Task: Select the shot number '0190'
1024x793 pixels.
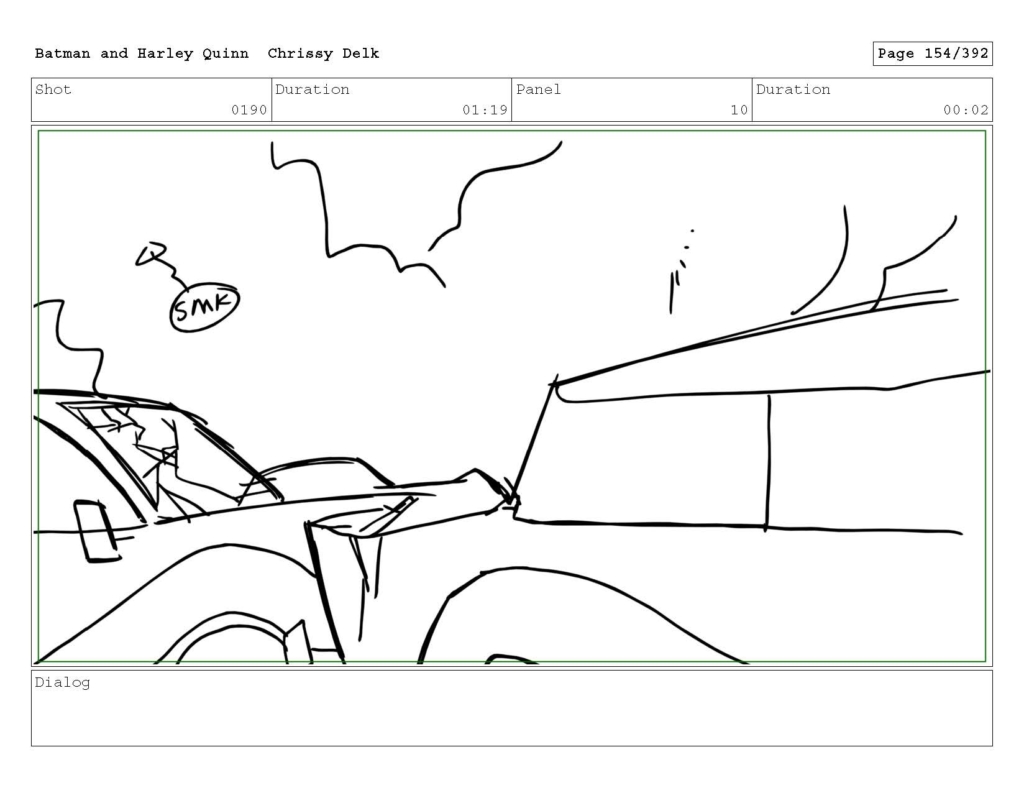Action: (x=249, y=110)
